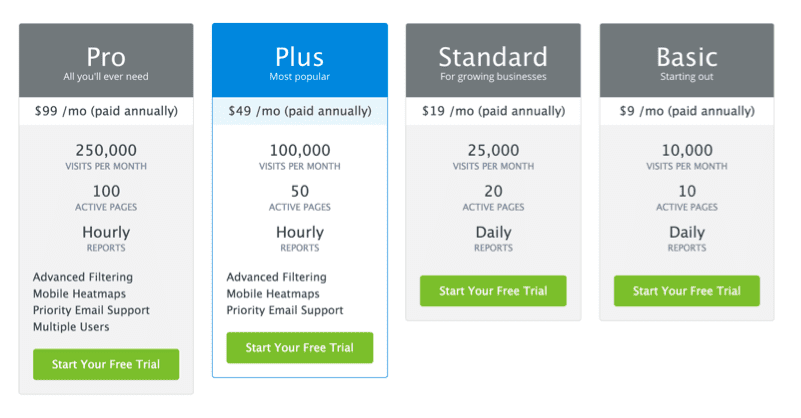Image resolution: width=801 pixels, height=418 pixels.
Task: Select the Pro plan header
Action: pyautogui.click(x=106, y=61)
